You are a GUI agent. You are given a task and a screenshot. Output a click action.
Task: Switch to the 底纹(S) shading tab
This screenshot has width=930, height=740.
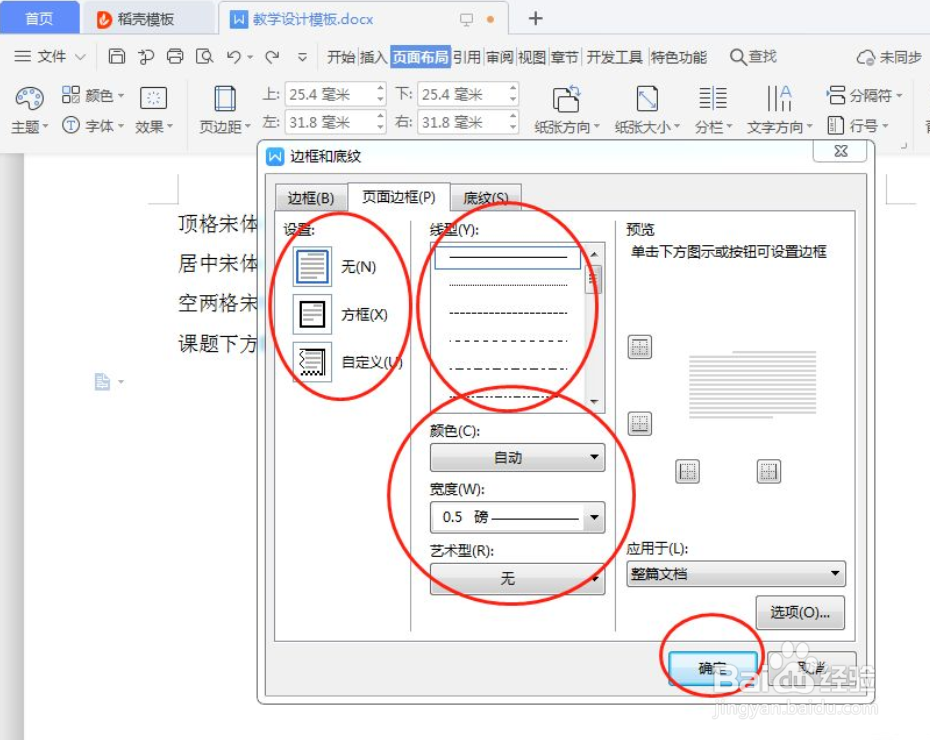tap(486, 197)
